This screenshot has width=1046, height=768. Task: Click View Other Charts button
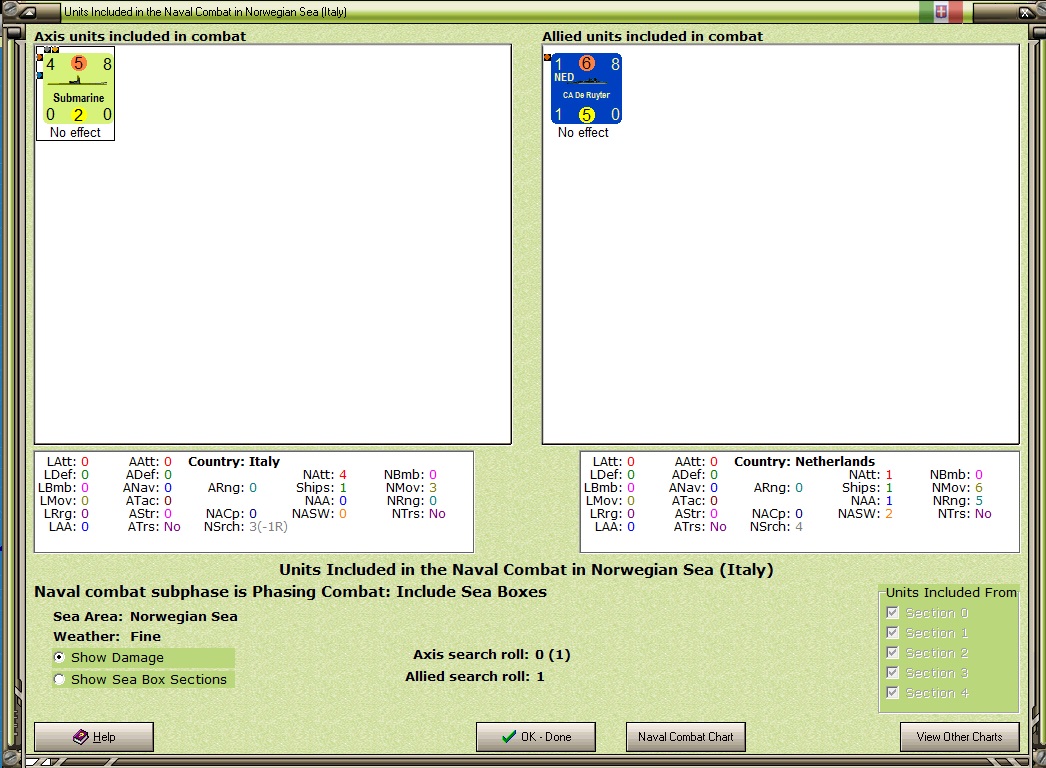tap(959, 737)
